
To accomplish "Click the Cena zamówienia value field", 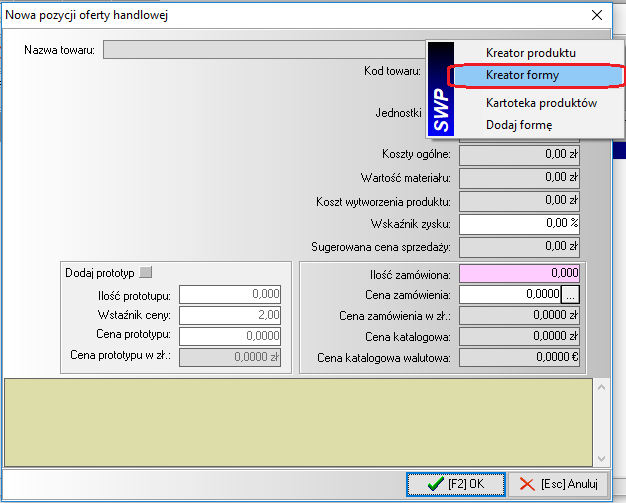I will point(509,295).
